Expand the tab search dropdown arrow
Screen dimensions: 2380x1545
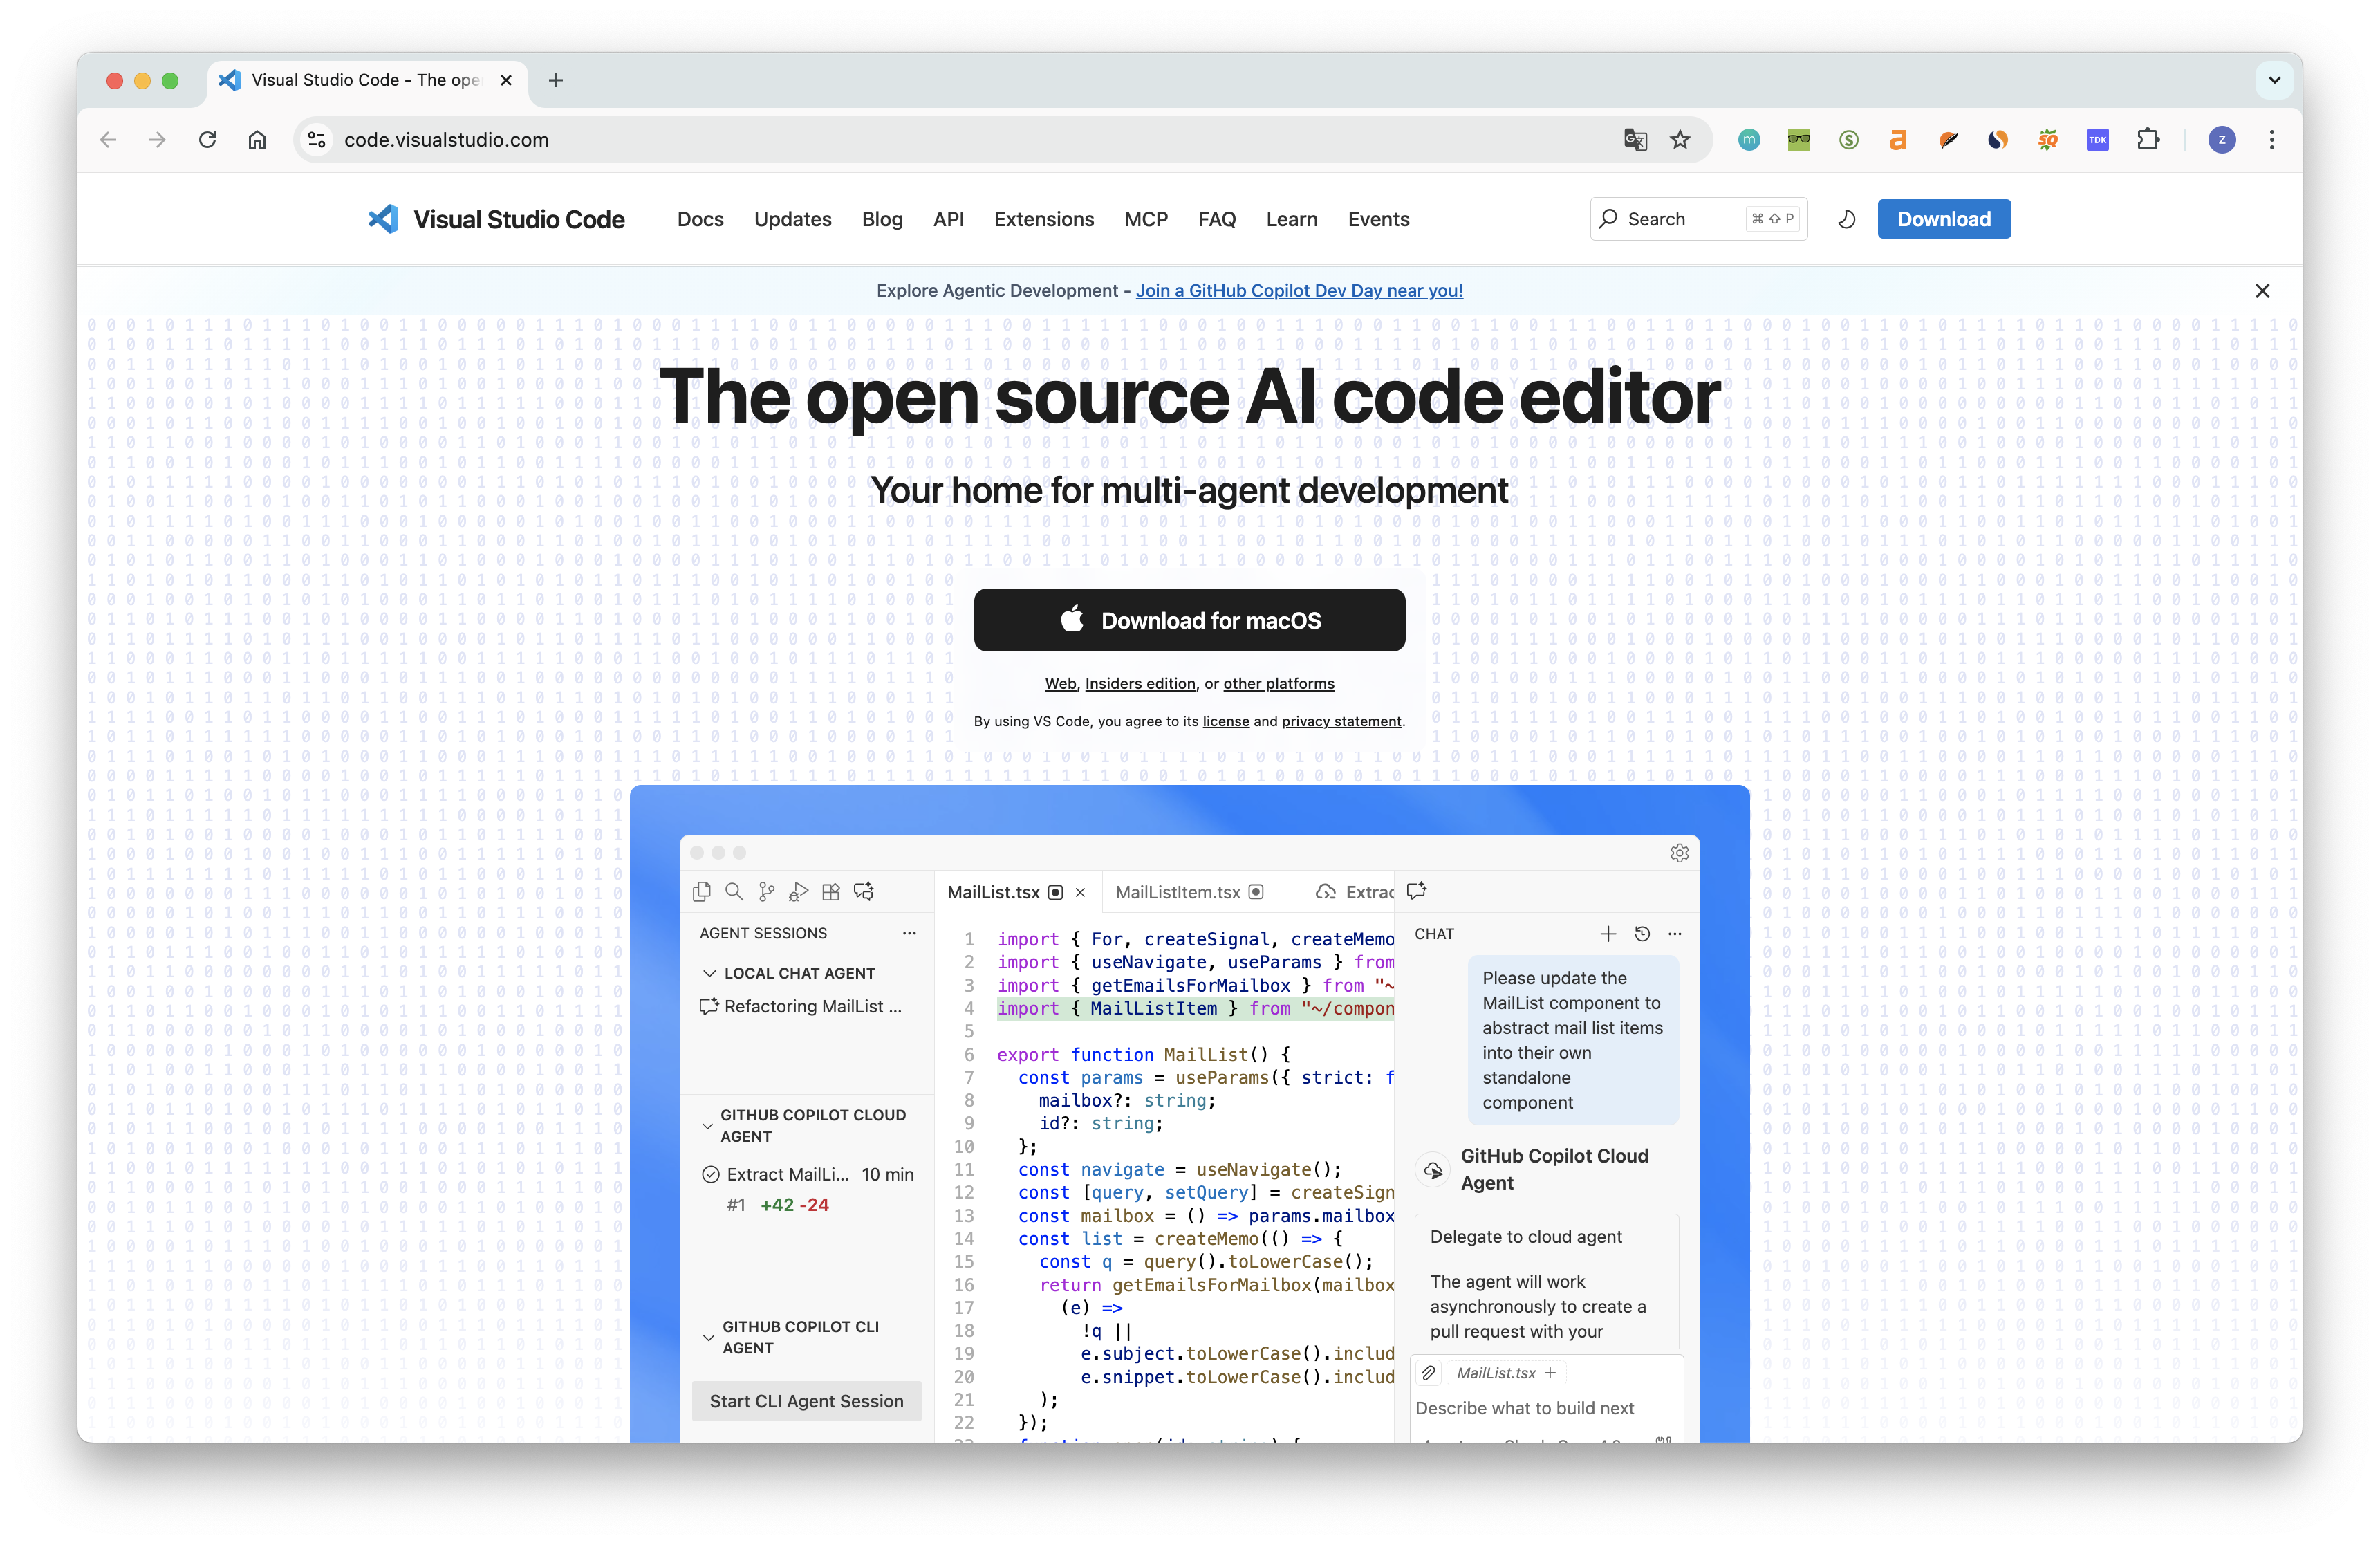[2274, 80]
